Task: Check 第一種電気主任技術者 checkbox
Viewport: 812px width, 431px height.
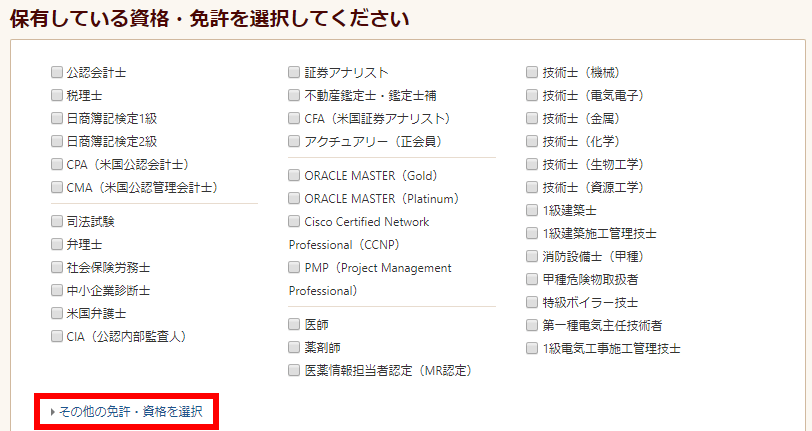Action: click(532, 325)
